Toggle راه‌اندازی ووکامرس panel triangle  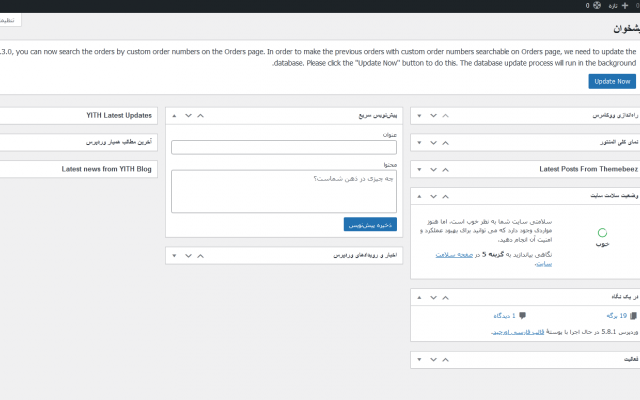pos(419,116)
